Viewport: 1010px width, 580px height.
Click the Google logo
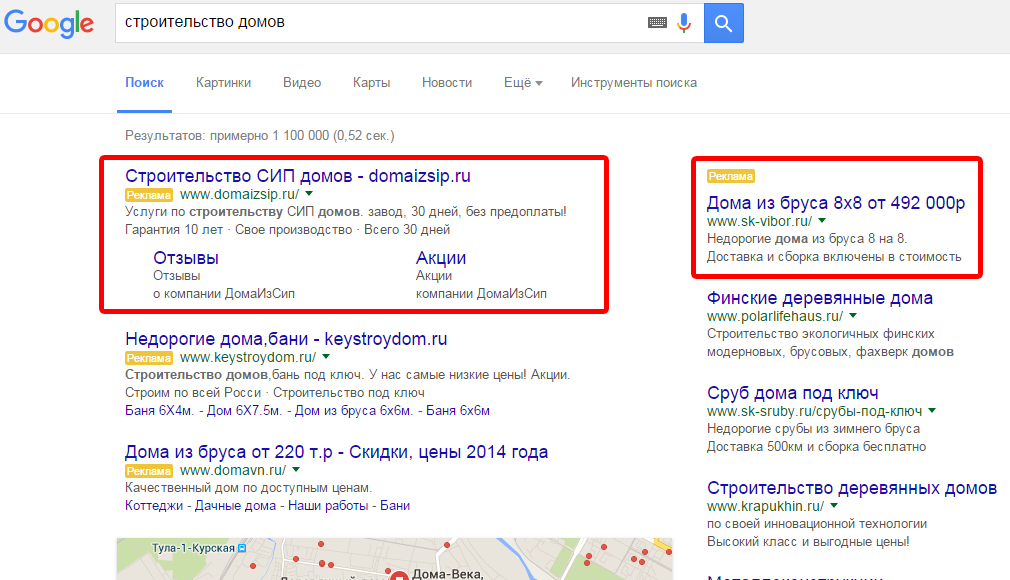[x=49, y=24]
